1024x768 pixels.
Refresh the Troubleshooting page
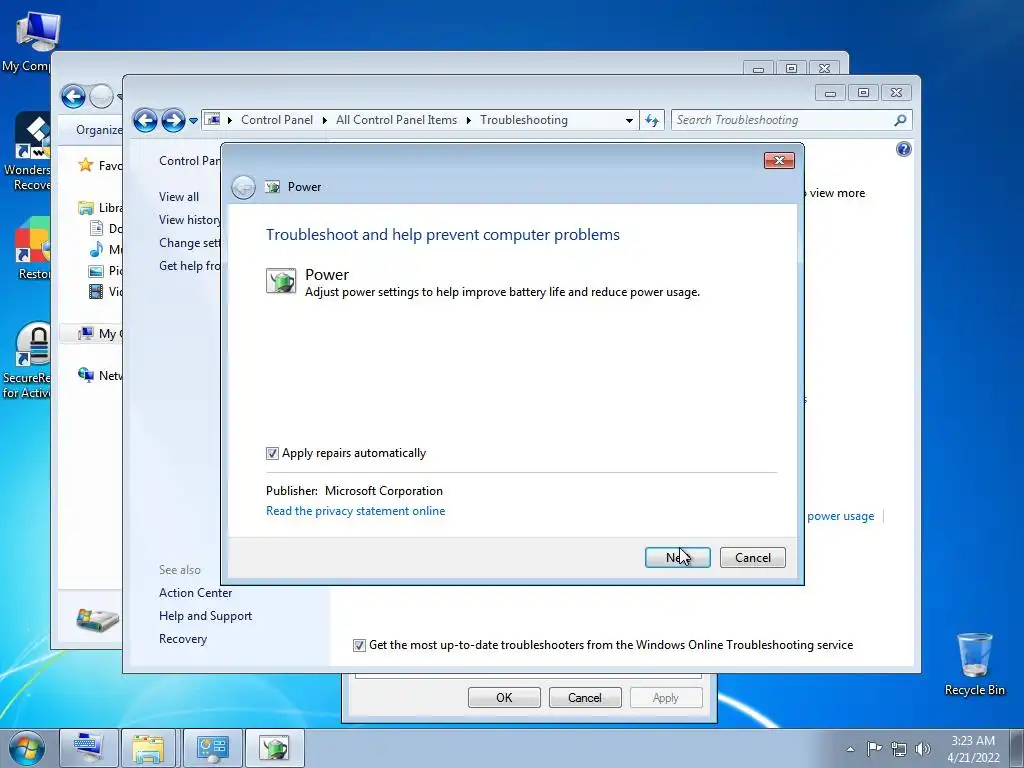click(x=652, y=120)
